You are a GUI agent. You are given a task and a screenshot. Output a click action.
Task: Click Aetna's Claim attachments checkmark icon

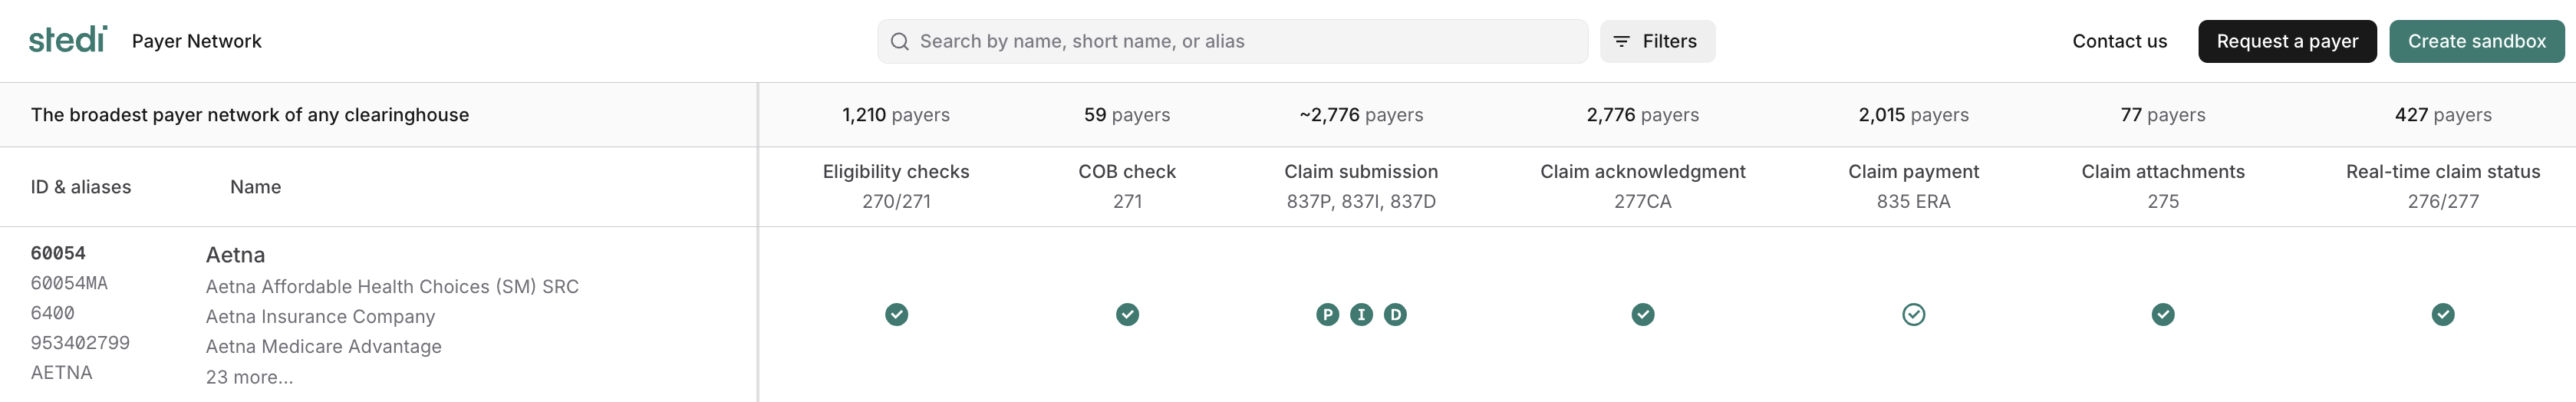point(2162,314)
